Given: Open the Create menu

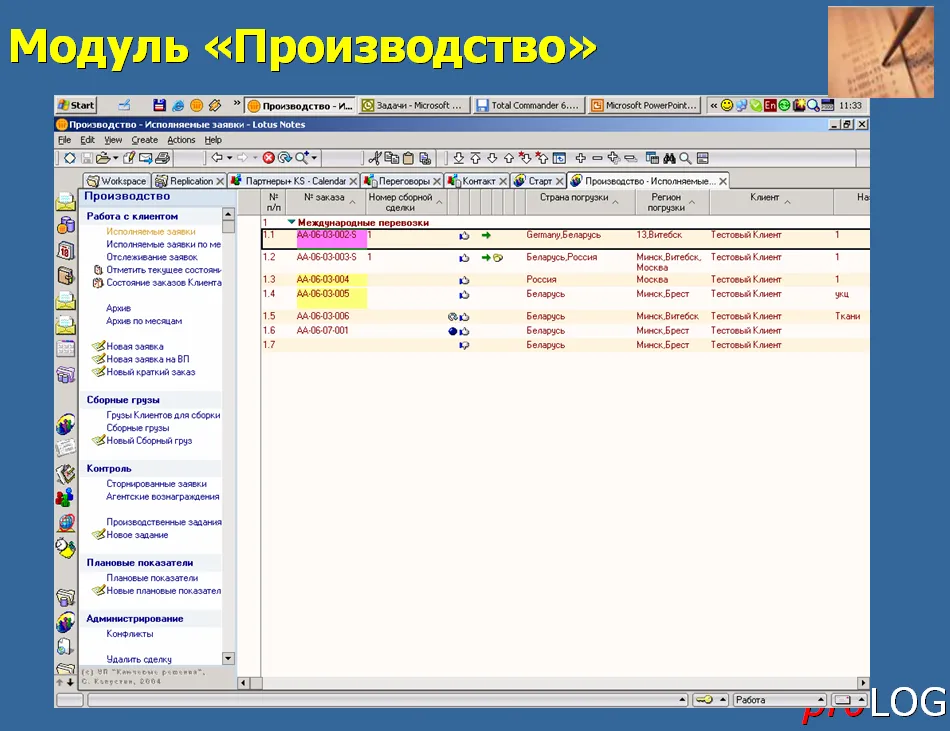Looking at the screenshot, I should (145, 140).
